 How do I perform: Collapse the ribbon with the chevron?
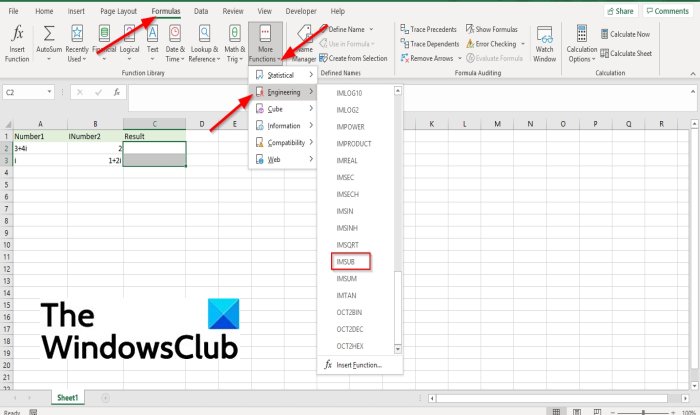point(692,74)
